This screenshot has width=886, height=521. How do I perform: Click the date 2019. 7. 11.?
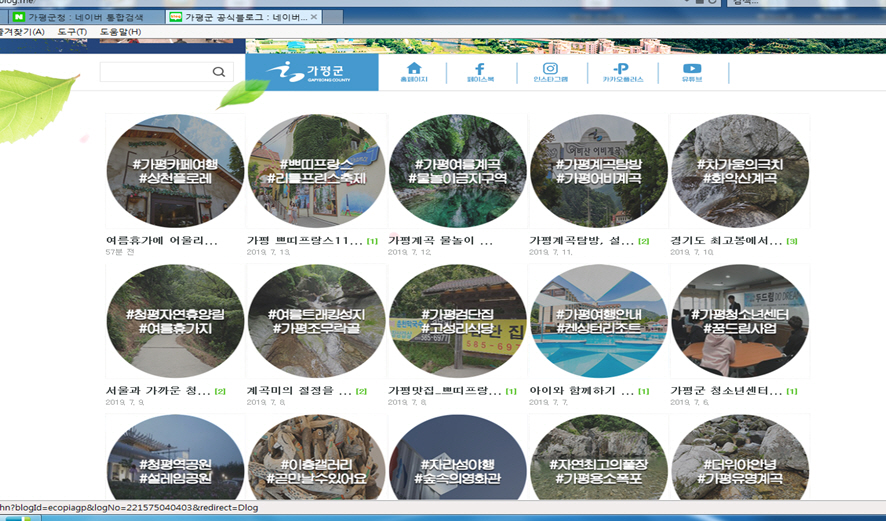point(551,252)
